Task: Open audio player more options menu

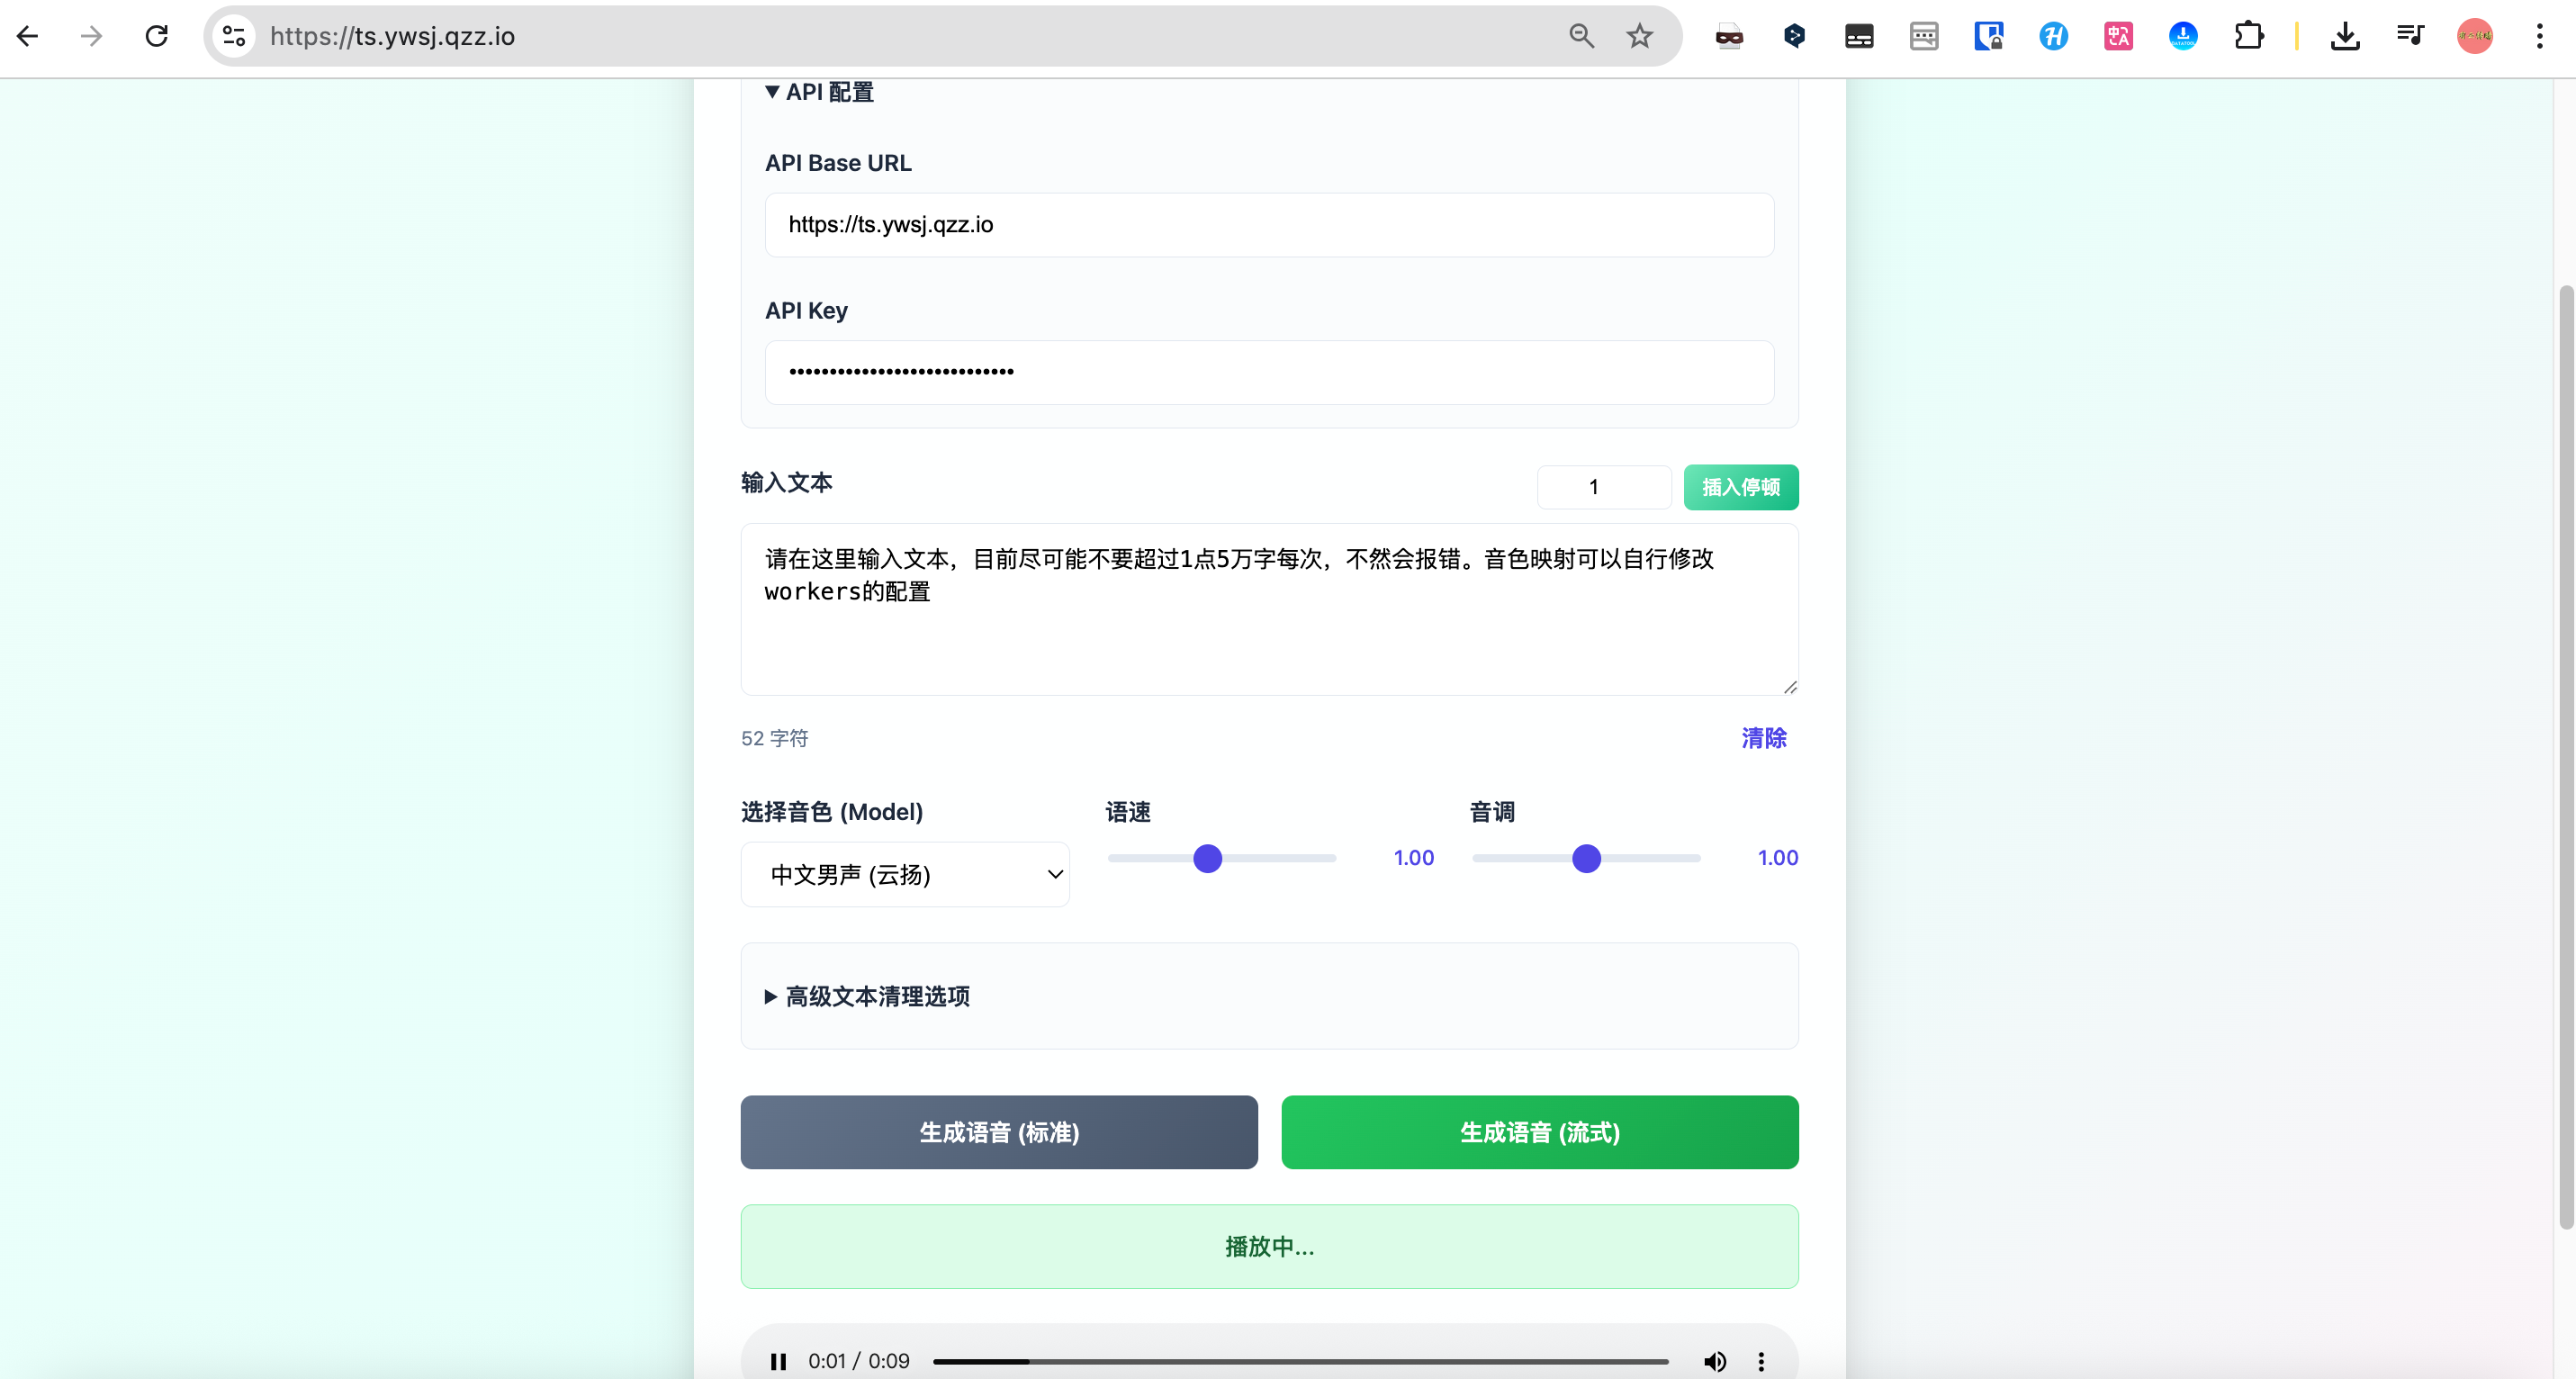Action: (1761, 1361)
